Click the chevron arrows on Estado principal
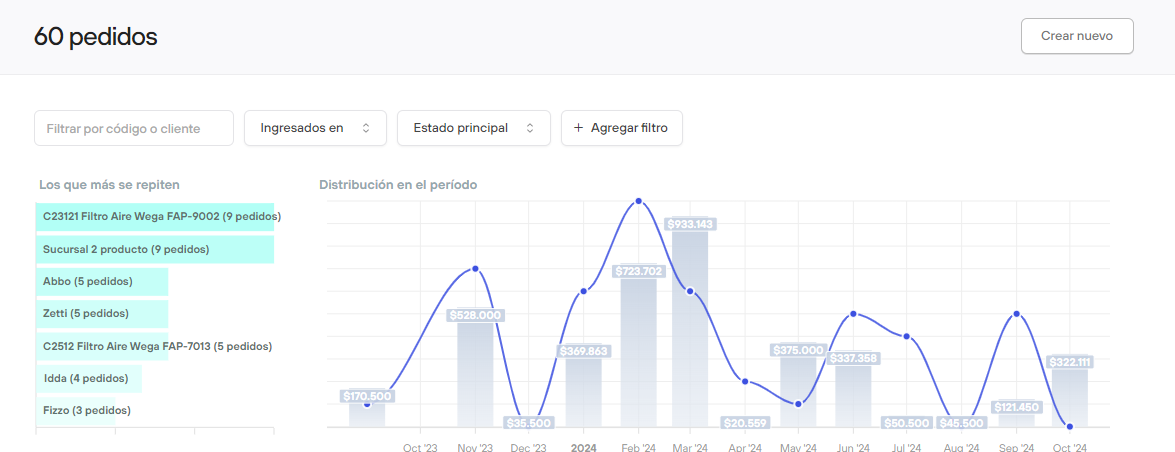 [x=529, y=128]
